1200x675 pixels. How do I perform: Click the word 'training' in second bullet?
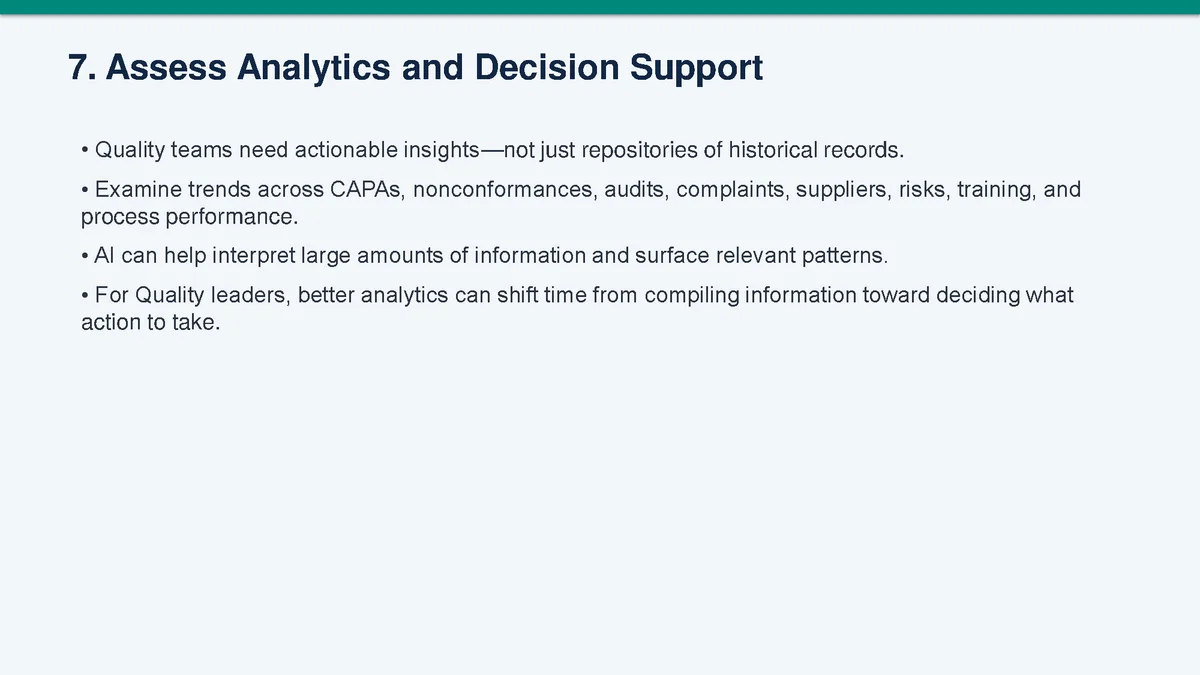994,190
